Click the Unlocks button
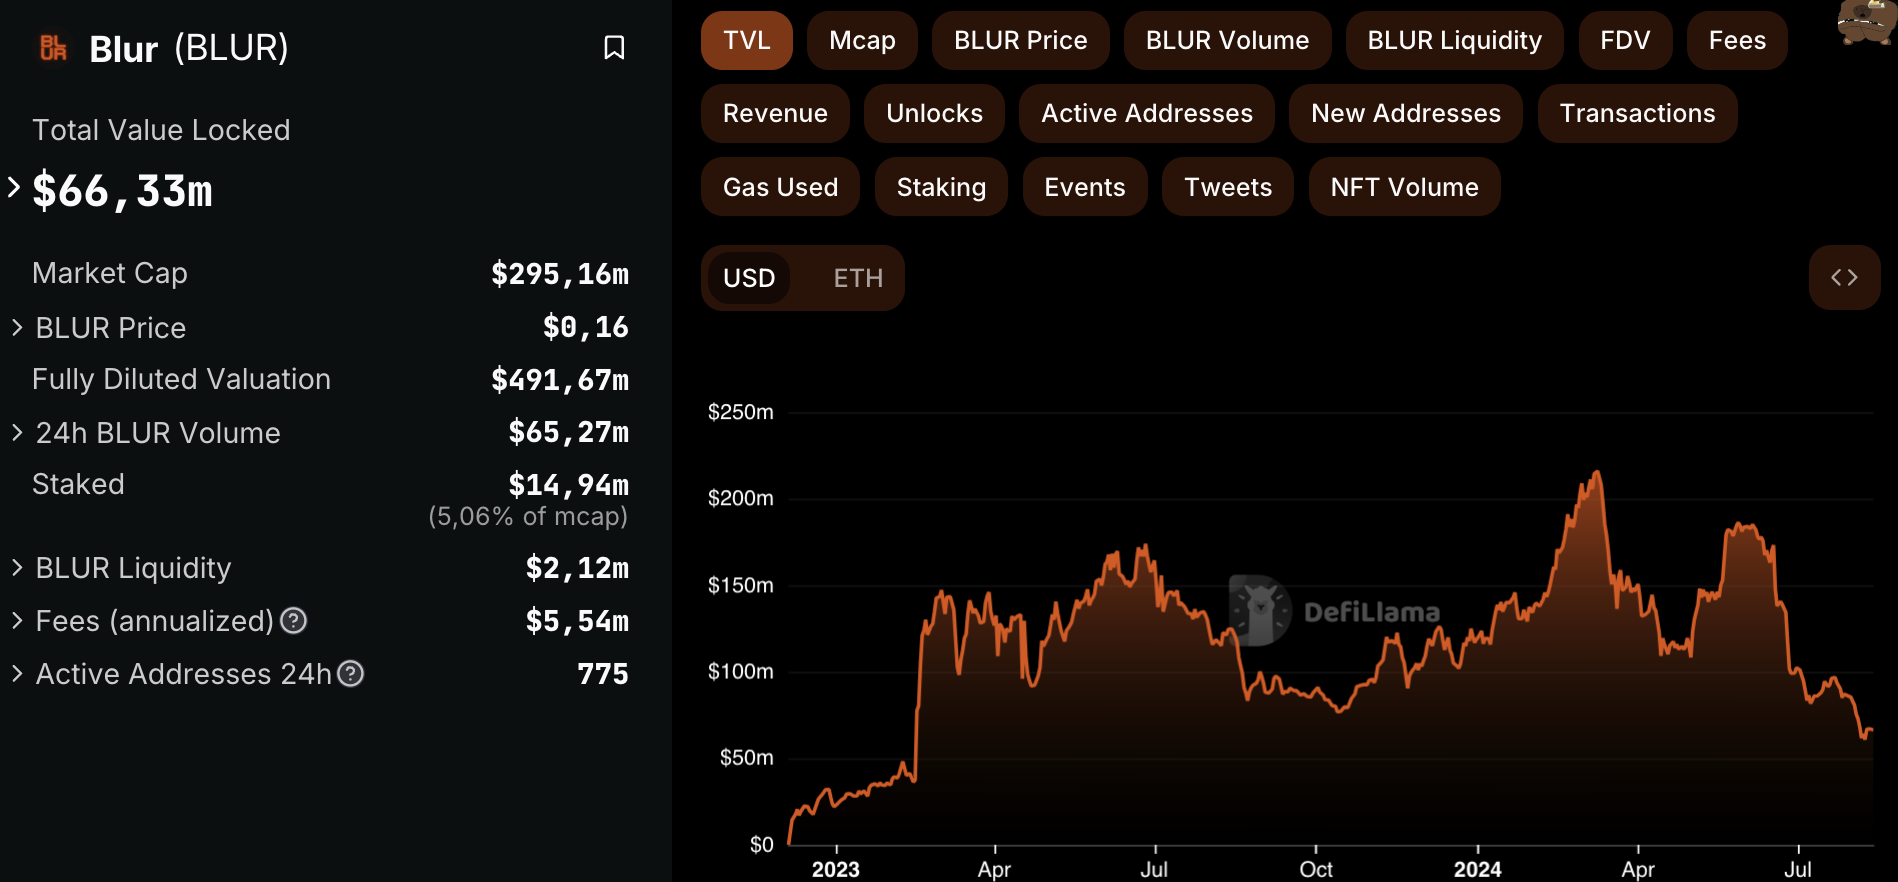 coord(934,114)
